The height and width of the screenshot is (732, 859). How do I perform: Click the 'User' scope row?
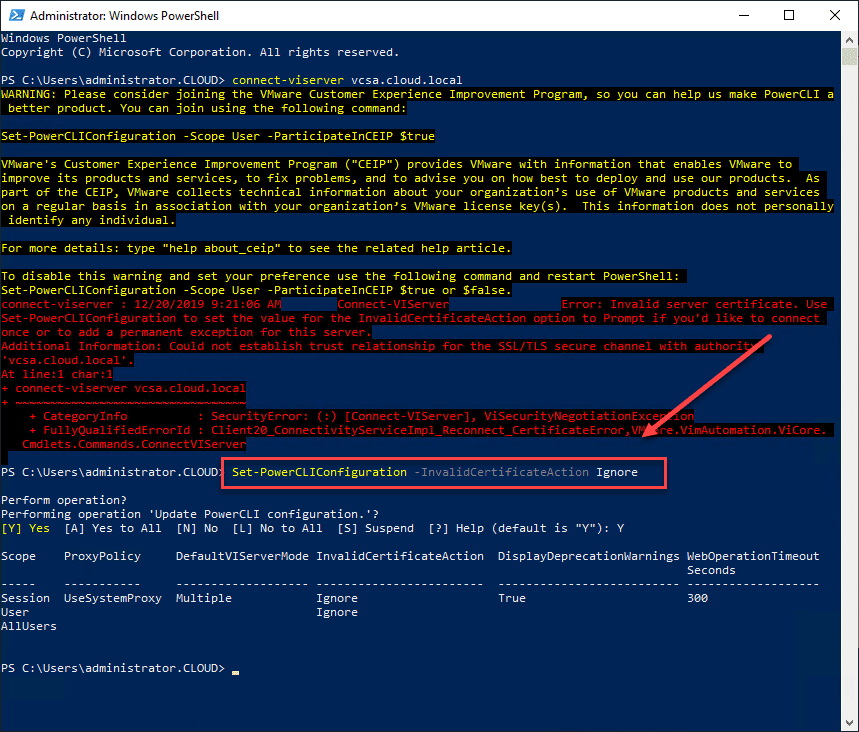pos(15,613)
